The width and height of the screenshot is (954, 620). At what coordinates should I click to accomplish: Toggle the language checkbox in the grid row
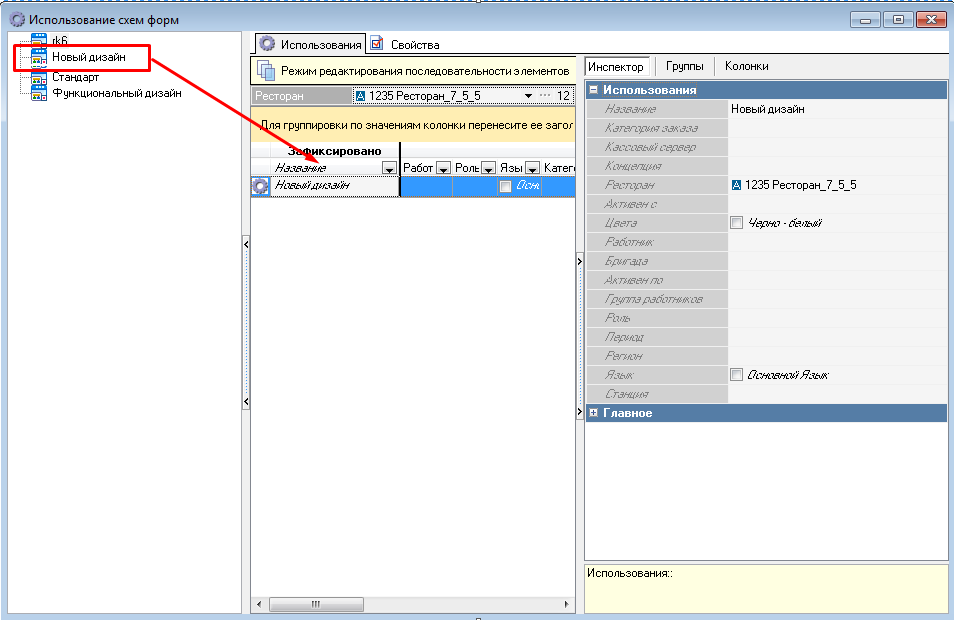(505, 186)
